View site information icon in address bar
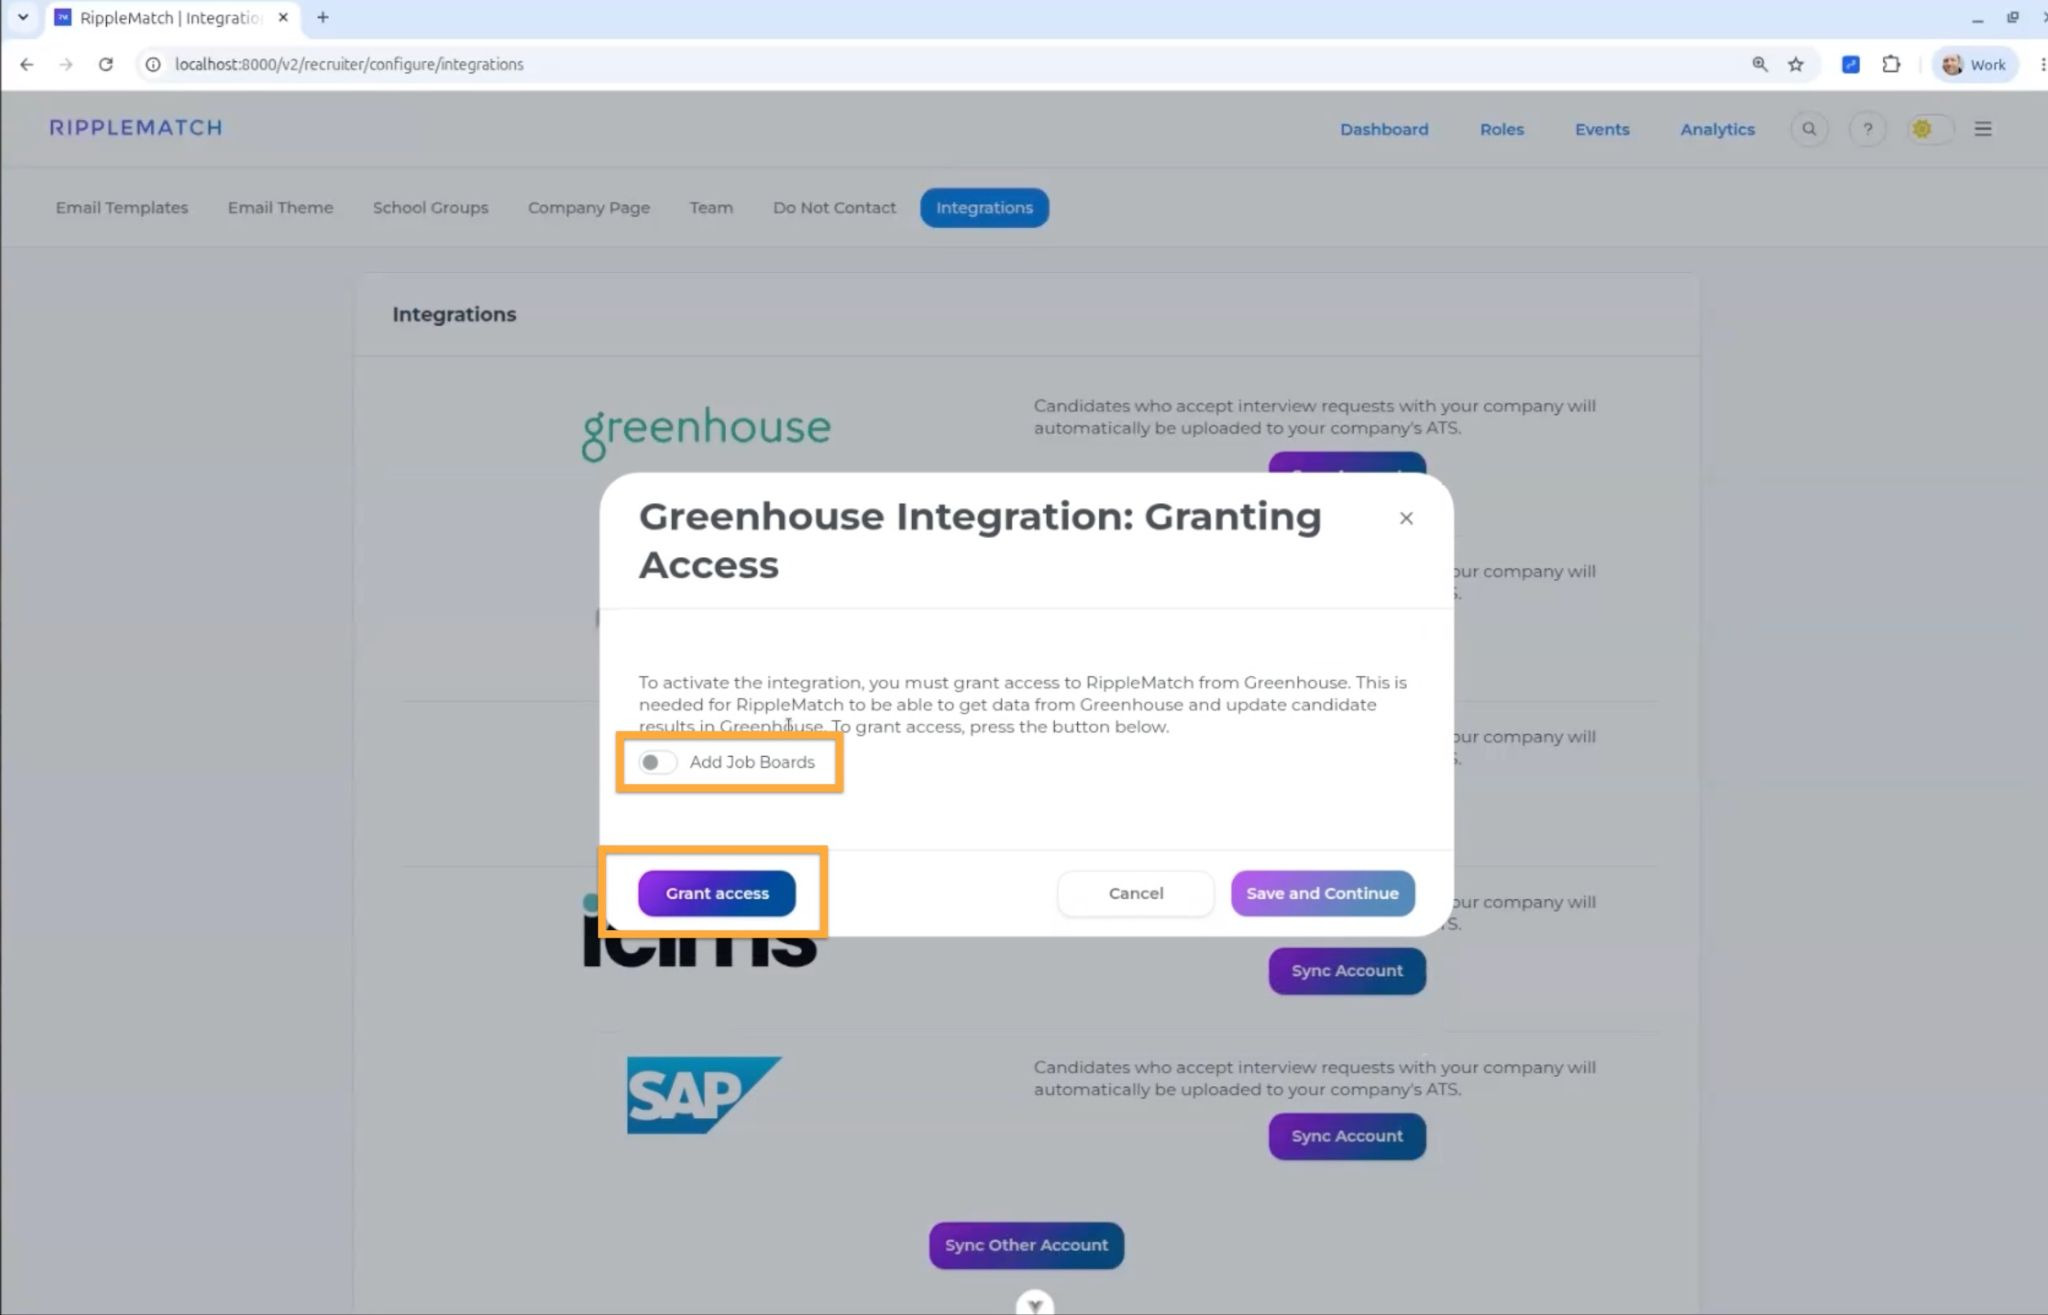The width and height of the screenshot is (2048, 1315). (x=152, y=64)
